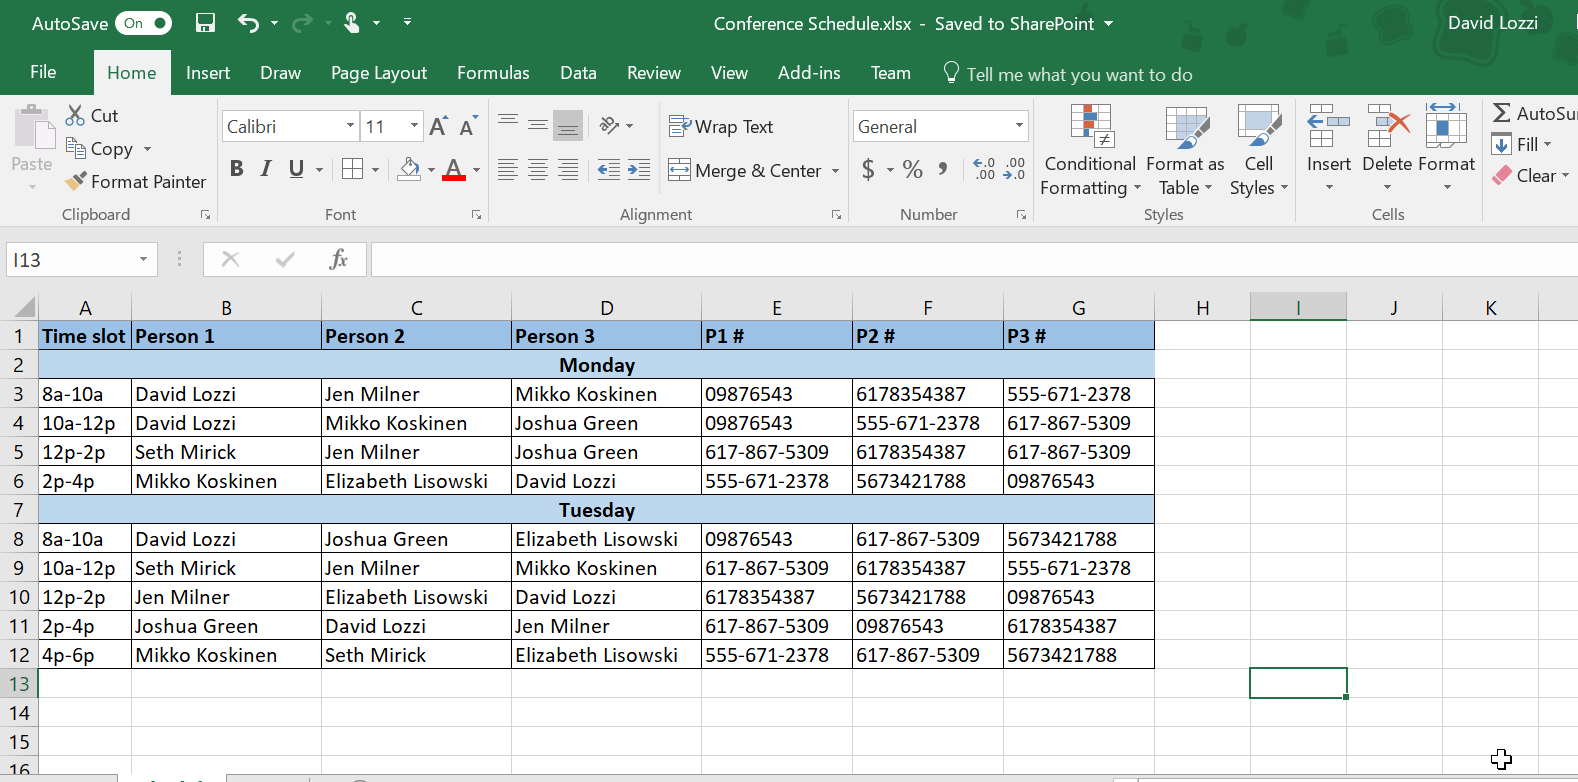Select the Monday merged header cell
The width and height of the screenshot is (1578, 782).
tap(596, 365)
